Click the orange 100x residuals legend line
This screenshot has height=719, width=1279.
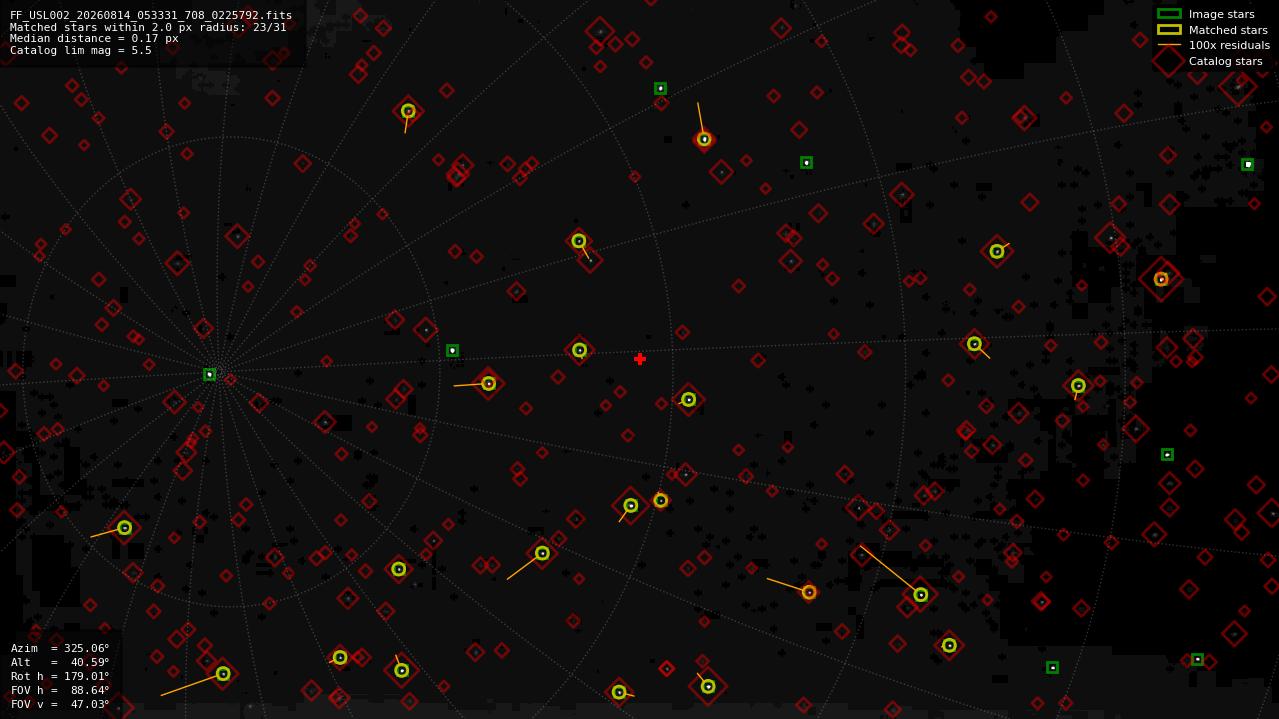1169,45
